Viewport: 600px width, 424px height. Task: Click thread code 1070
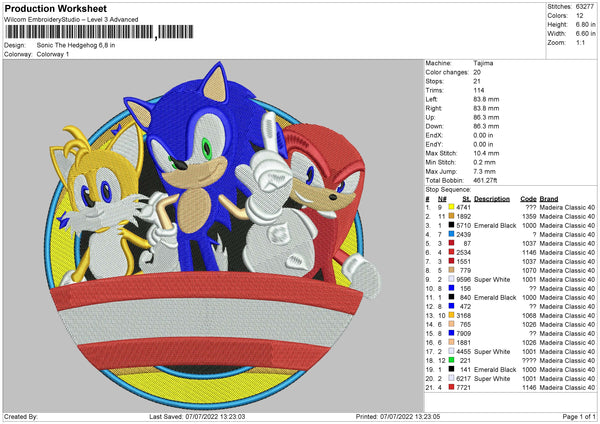coord(529,271)
